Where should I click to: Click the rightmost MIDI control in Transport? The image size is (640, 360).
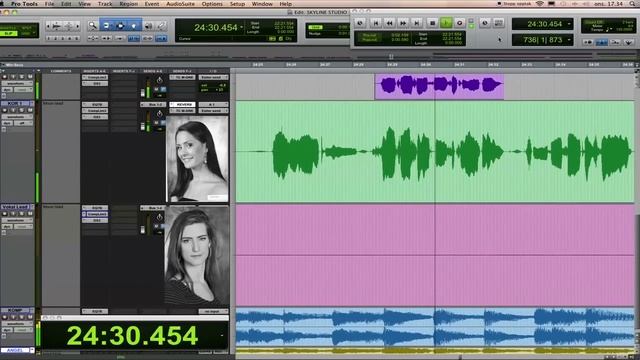629,42
